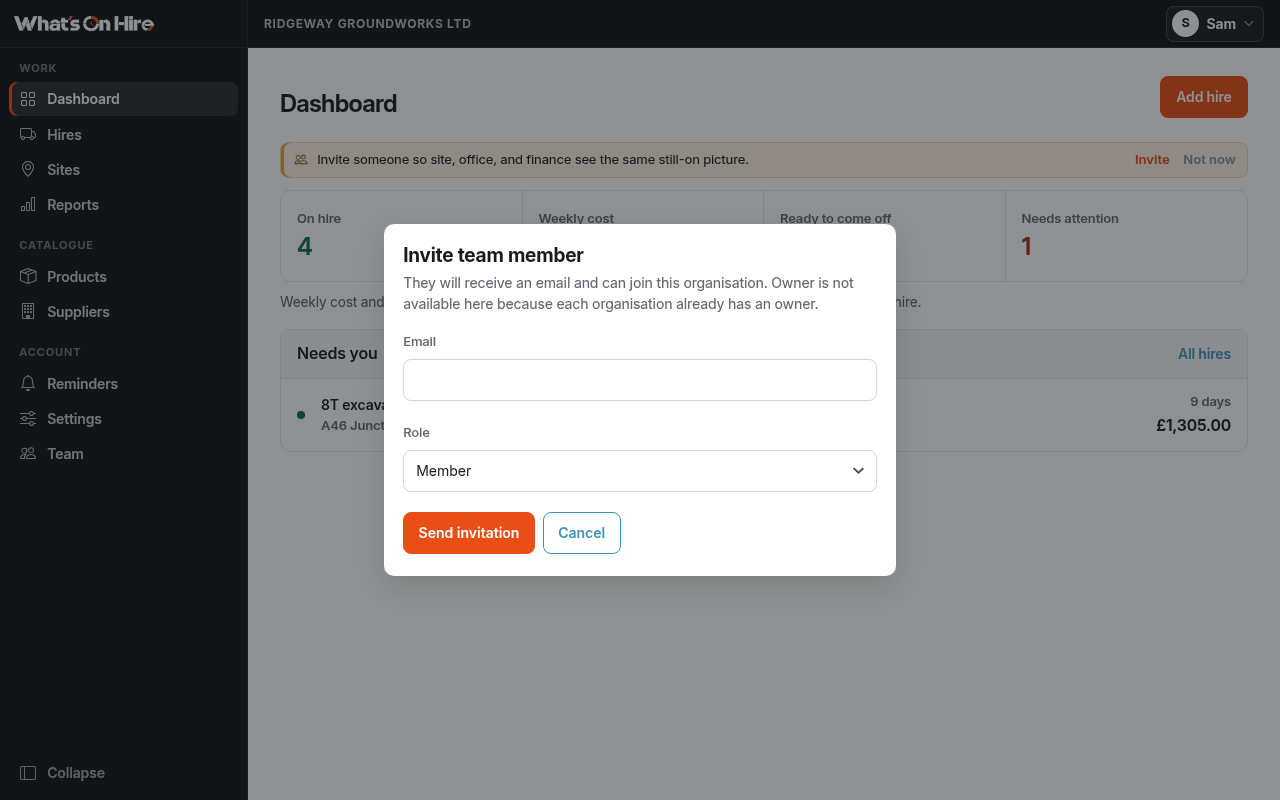Click the Invite link in banner
Viewport: 1280px width, 800px height.
(x=1152, y=159)
